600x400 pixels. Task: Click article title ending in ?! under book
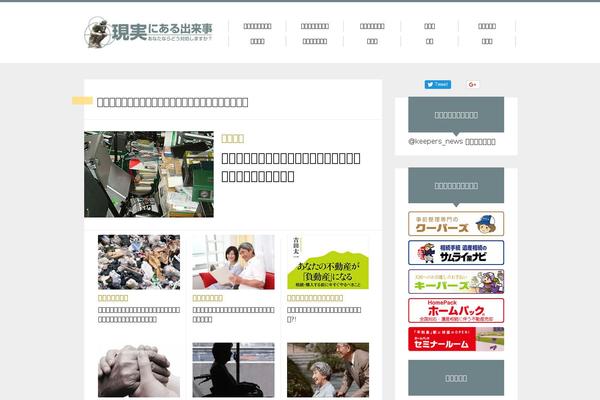324,314
